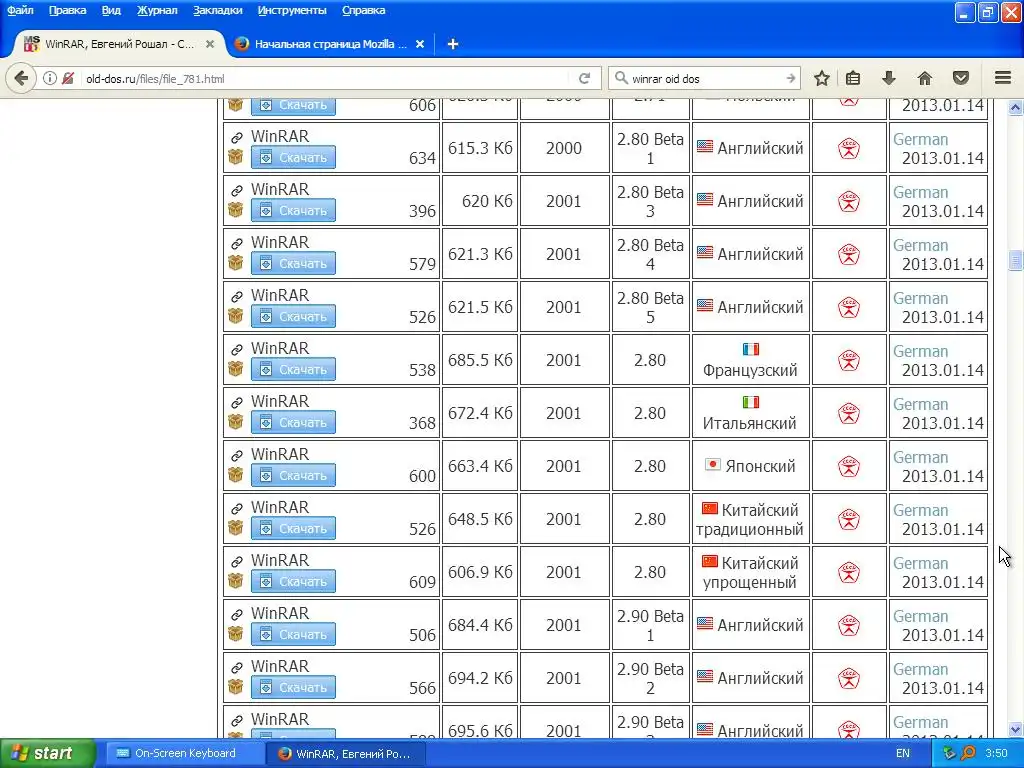This screenshot has height=768, width=1024.
Task: Click year 2000 cell
Action: tap(564, 148)
